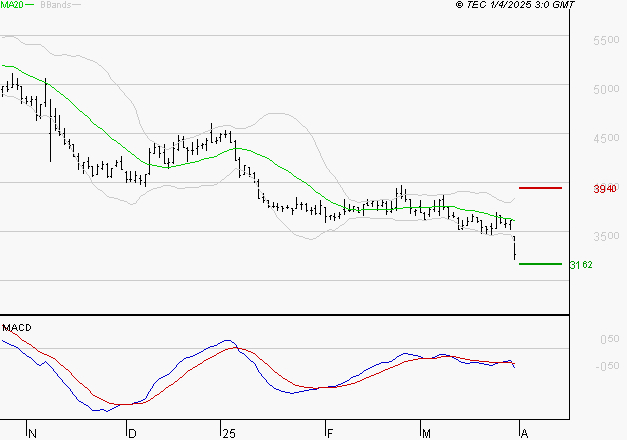
Task: Click the red resistance level line
Action: click(540, 188)
